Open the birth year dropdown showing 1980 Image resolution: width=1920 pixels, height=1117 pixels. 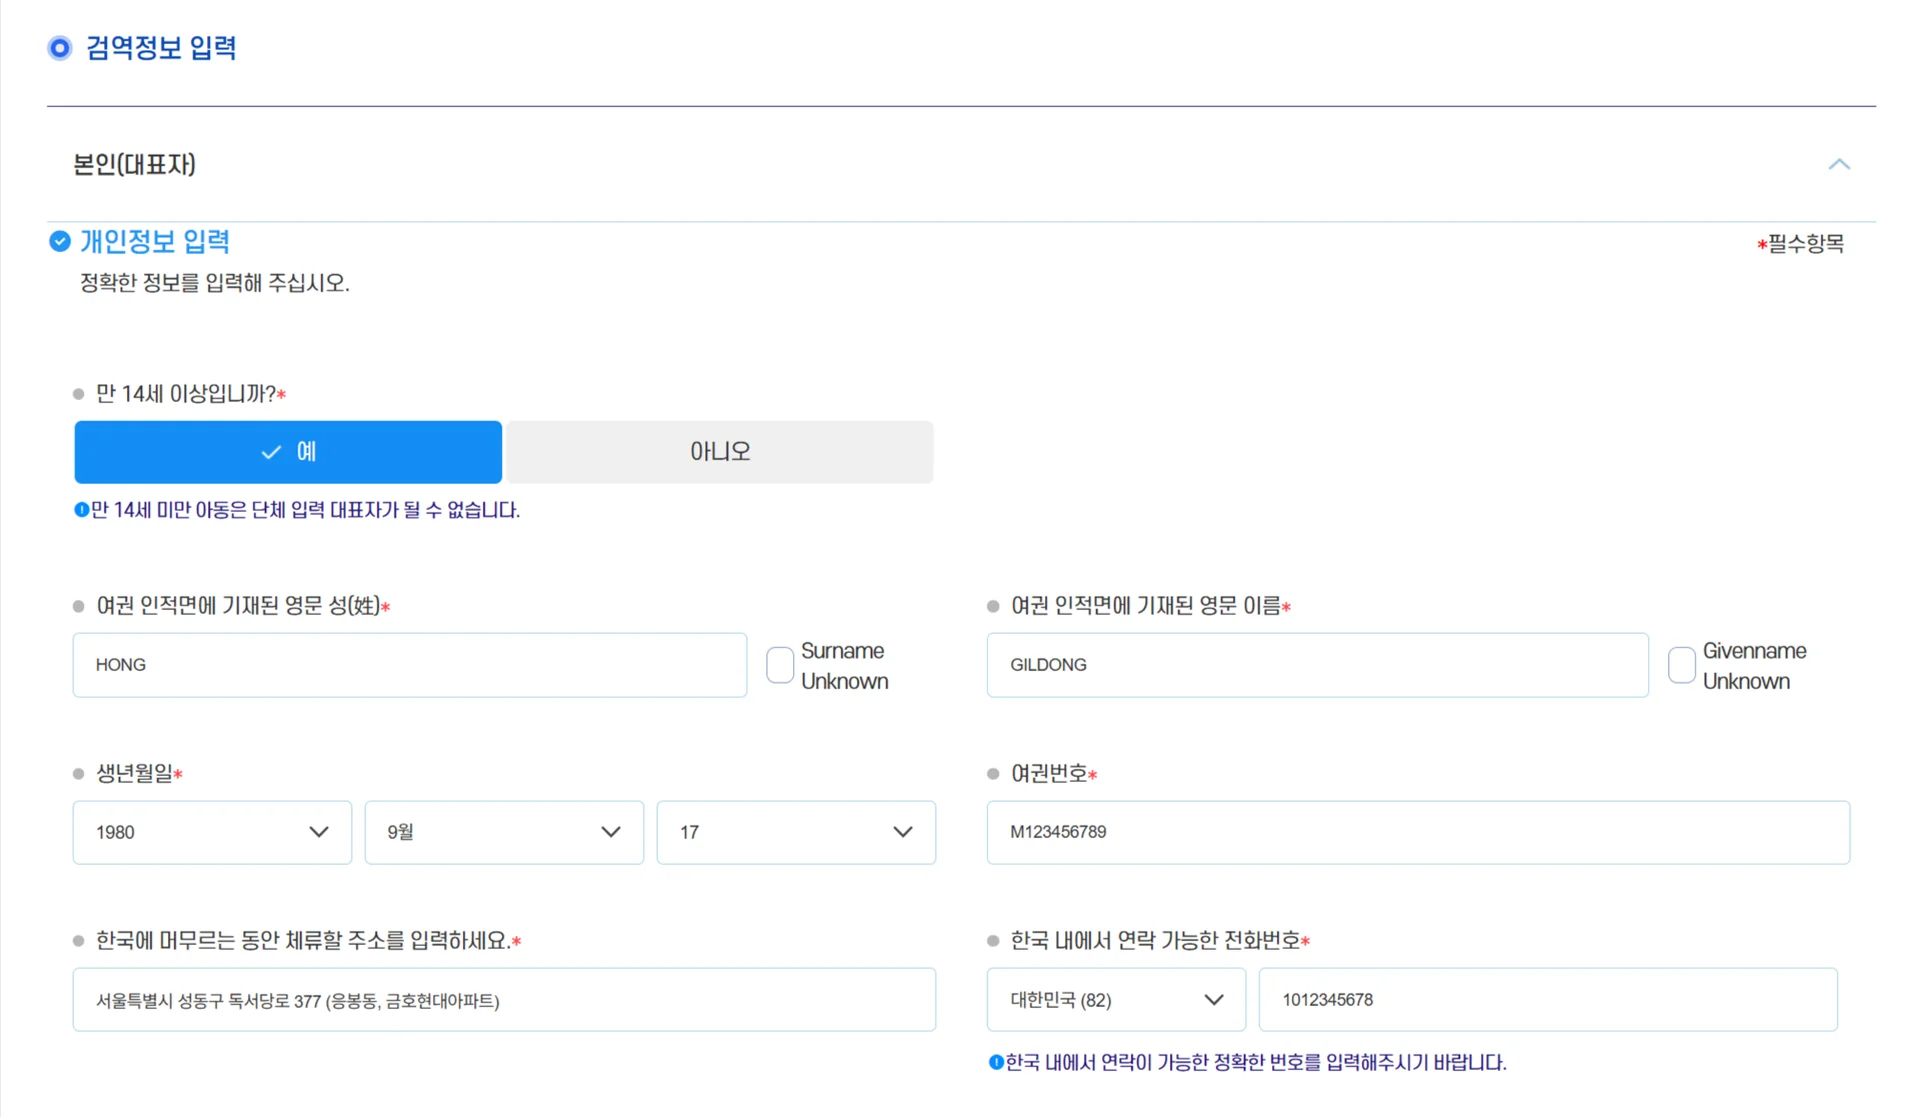click(212, 832)
